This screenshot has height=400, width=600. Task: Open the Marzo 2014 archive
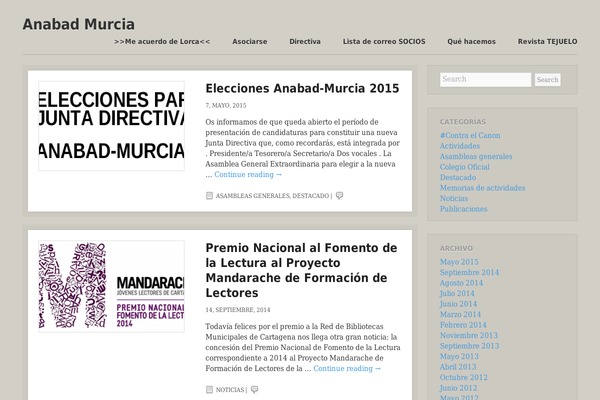tap(460, 315)
